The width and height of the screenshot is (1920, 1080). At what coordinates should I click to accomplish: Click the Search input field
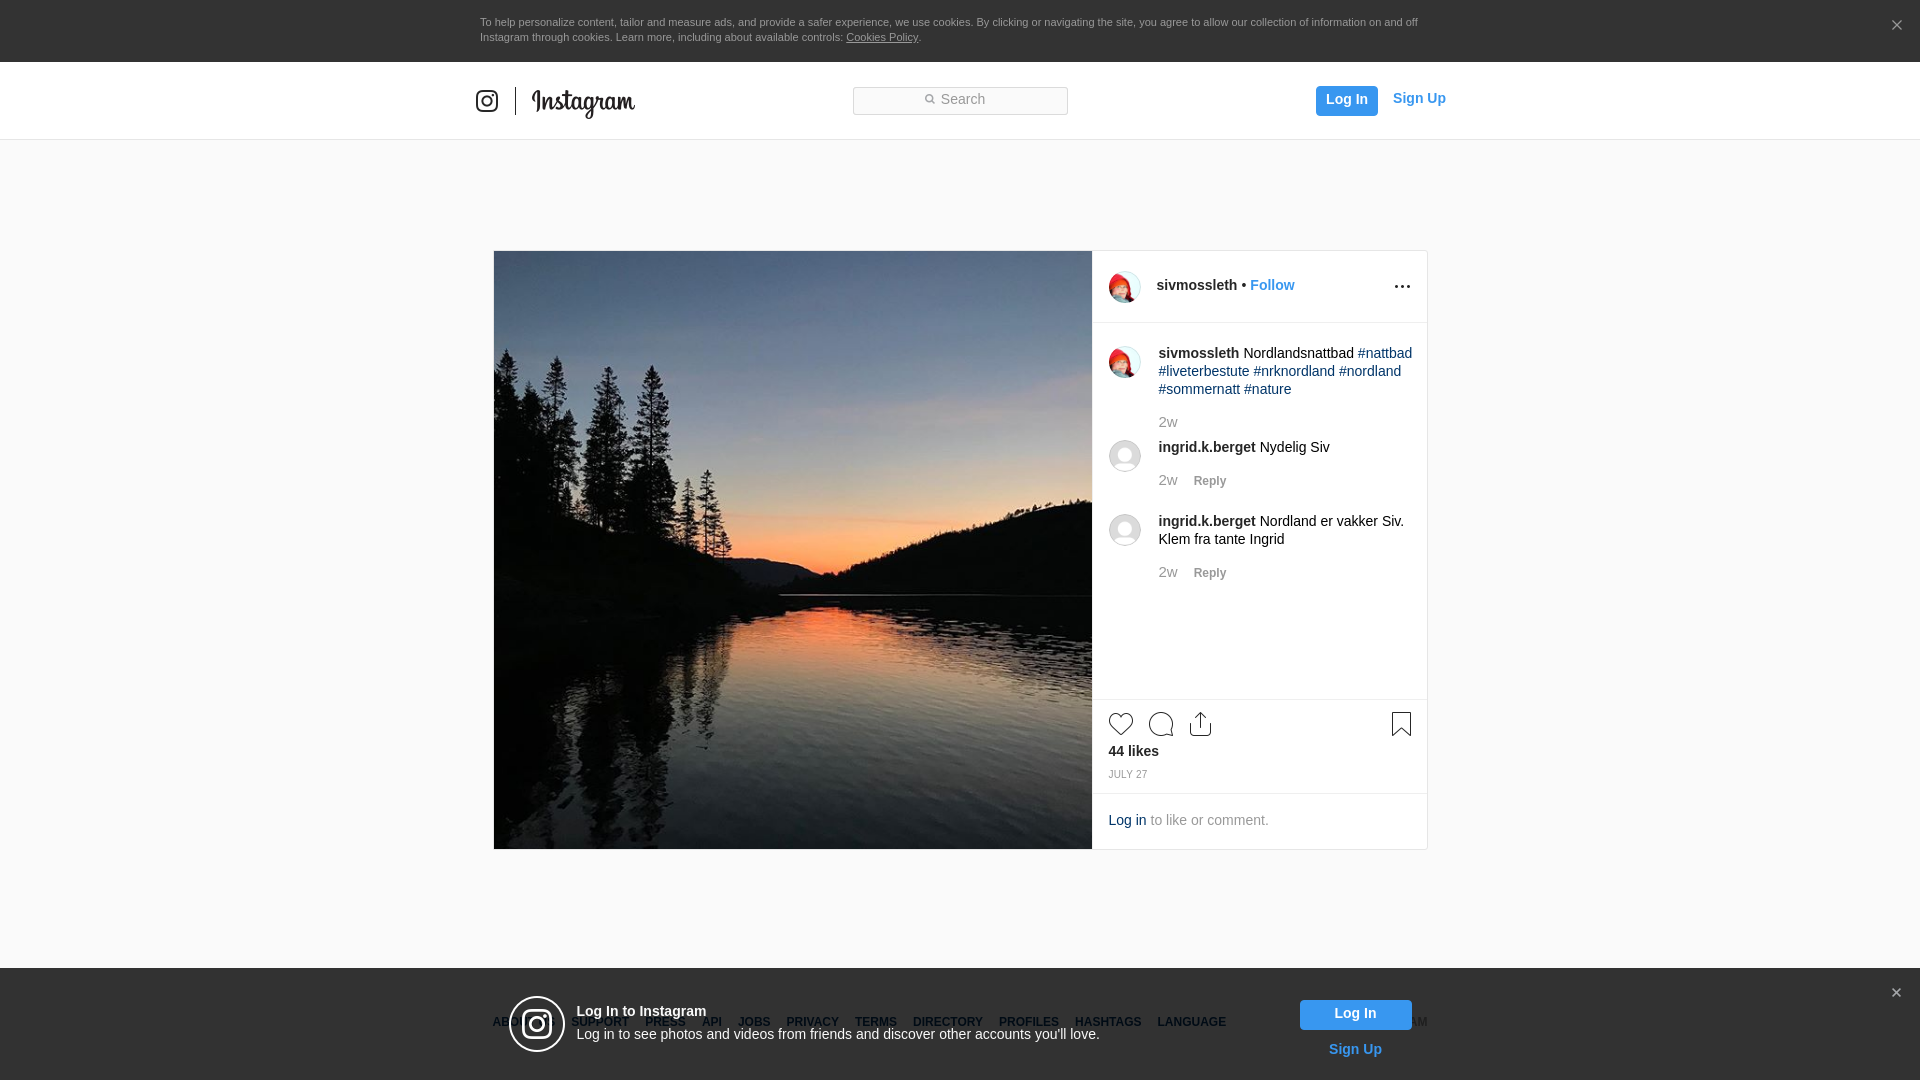tap(960, 100)
